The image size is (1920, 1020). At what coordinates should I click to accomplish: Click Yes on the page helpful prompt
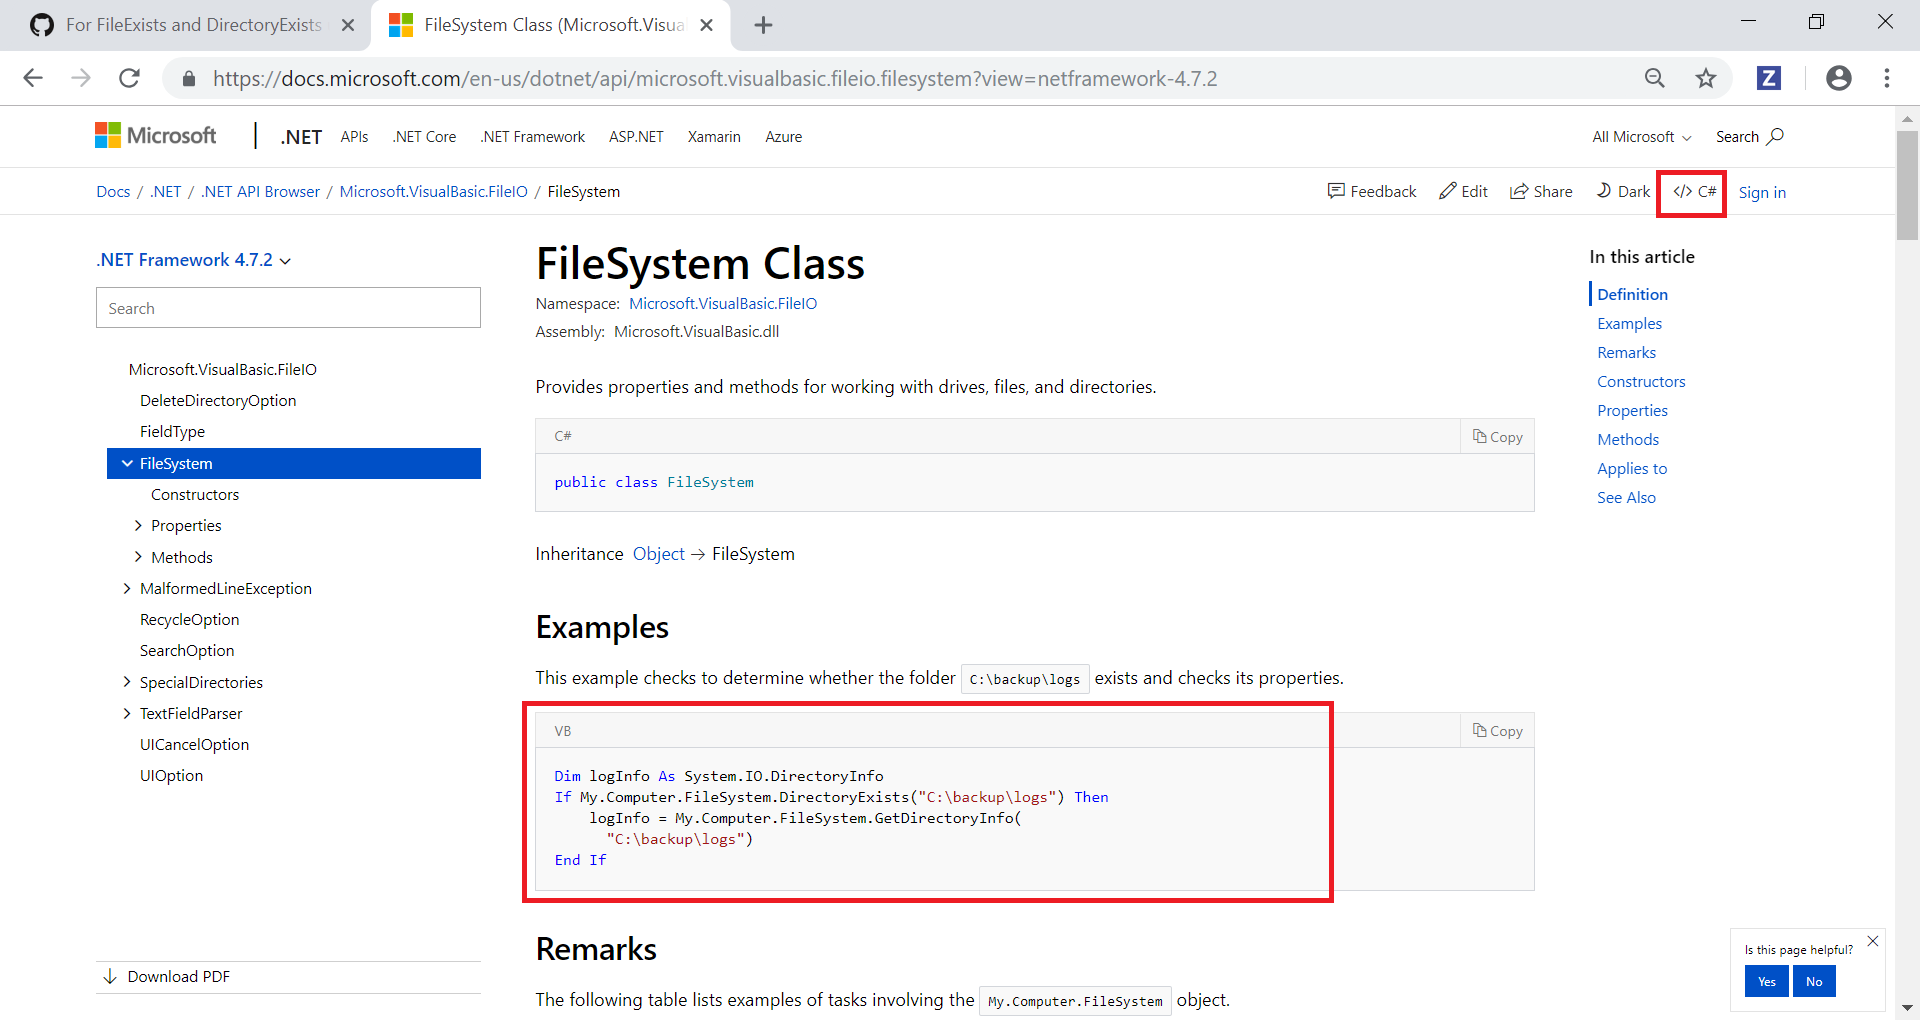[x=1765, y=981]
